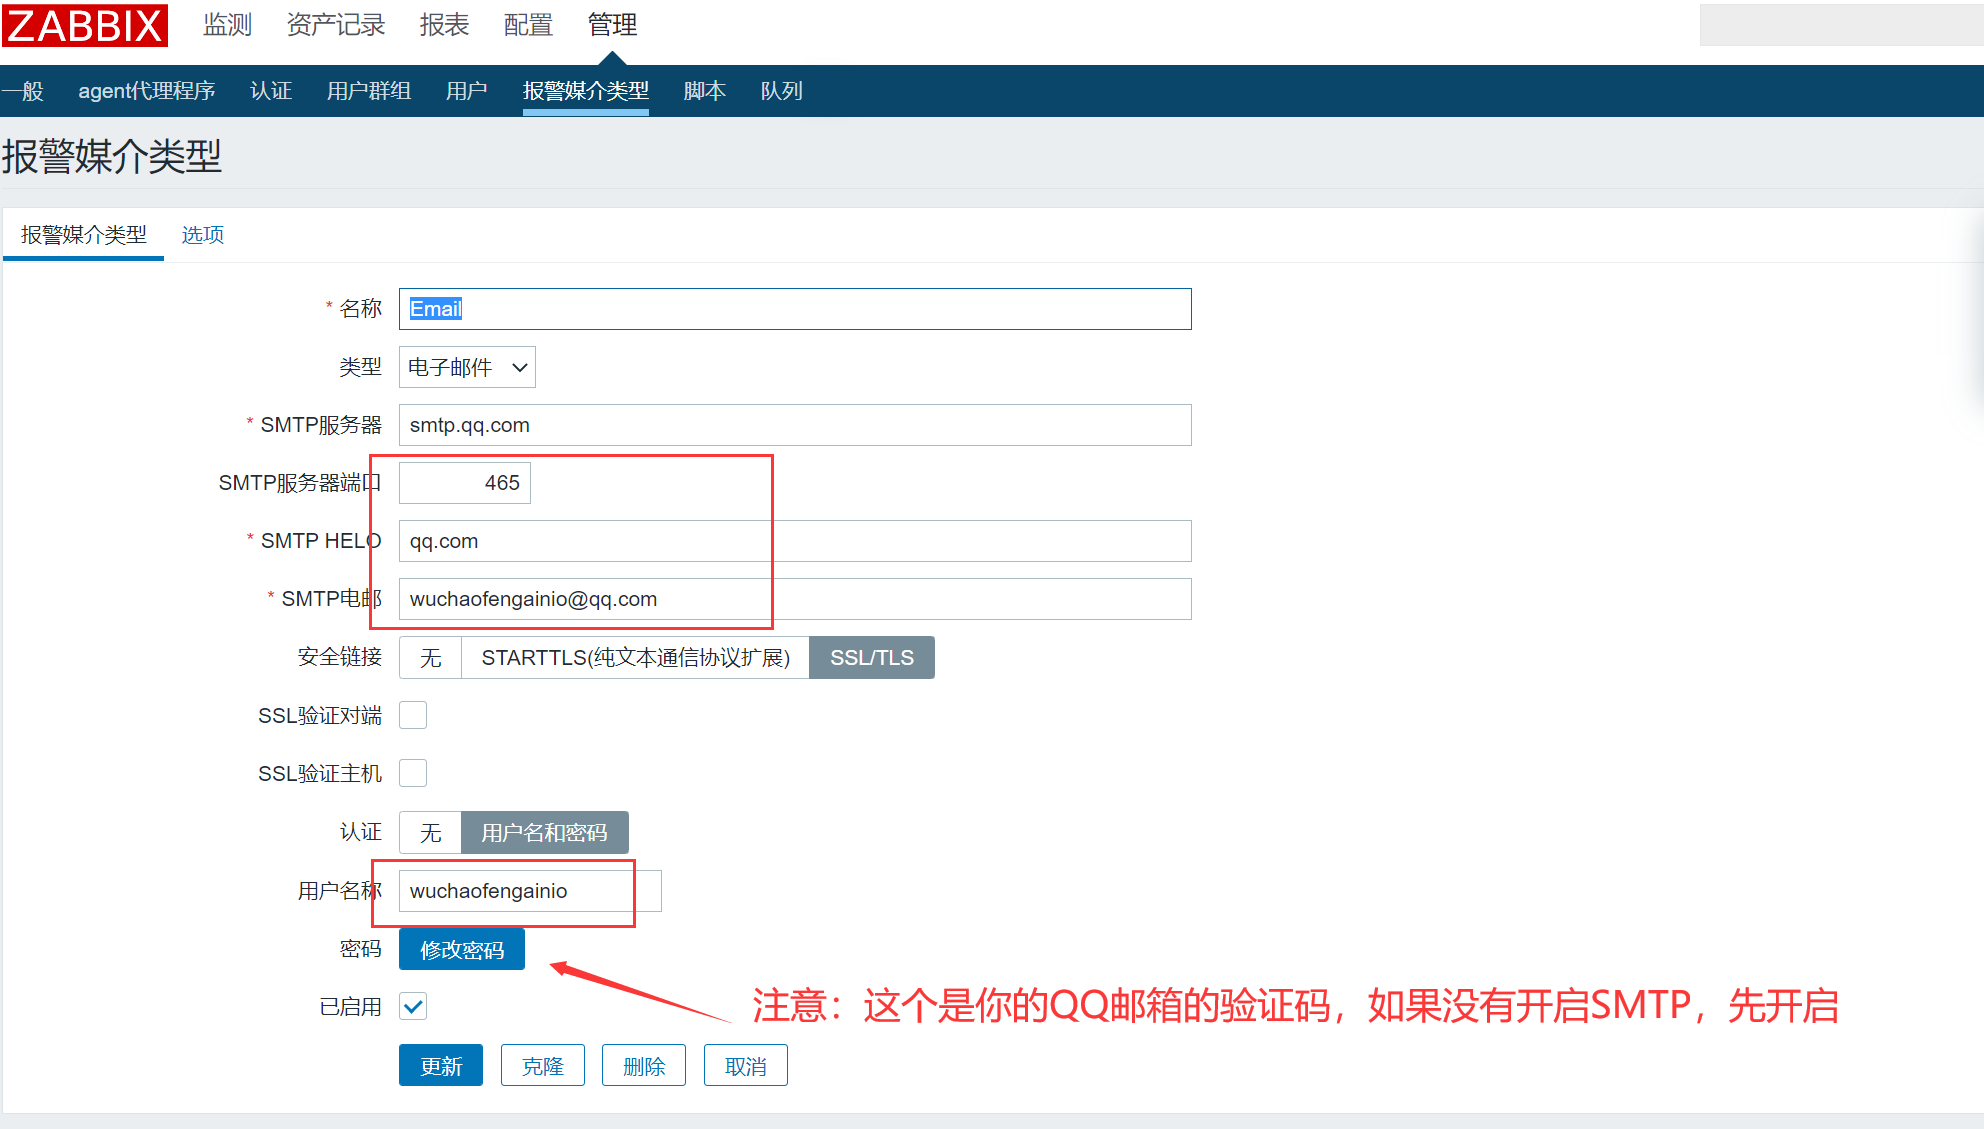The image size is (1984, 1129).
Task: Click the 删除 button
Action: [x=644, y=1066]
